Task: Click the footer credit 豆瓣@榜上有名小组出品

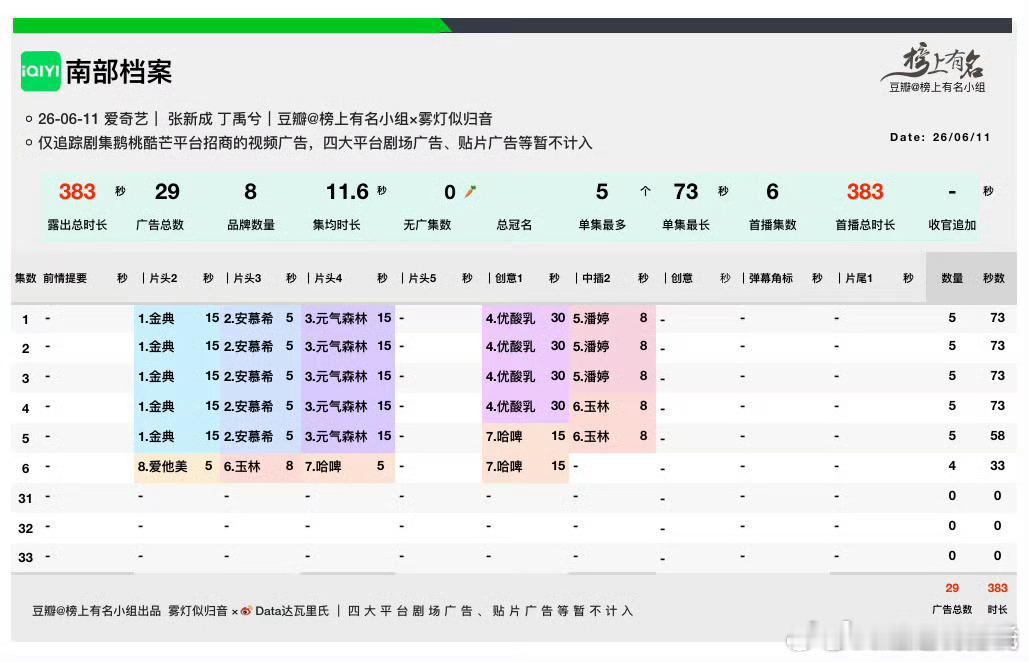Action: [96, 611]
